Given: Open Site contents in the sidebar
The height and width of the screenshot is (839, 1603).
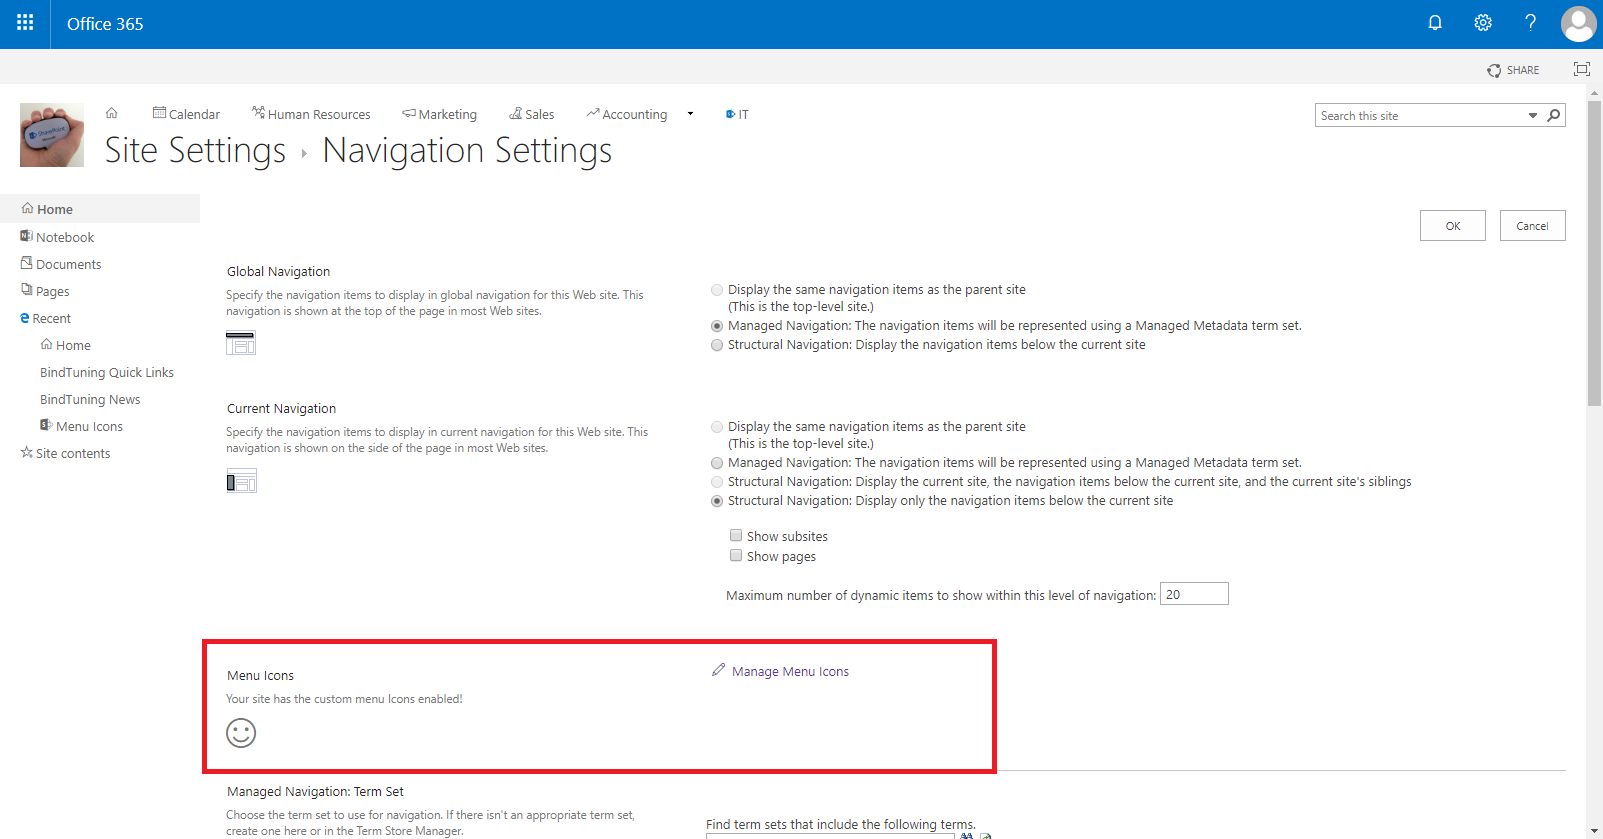Looking at the screenshot, I should tap(65, 453).
